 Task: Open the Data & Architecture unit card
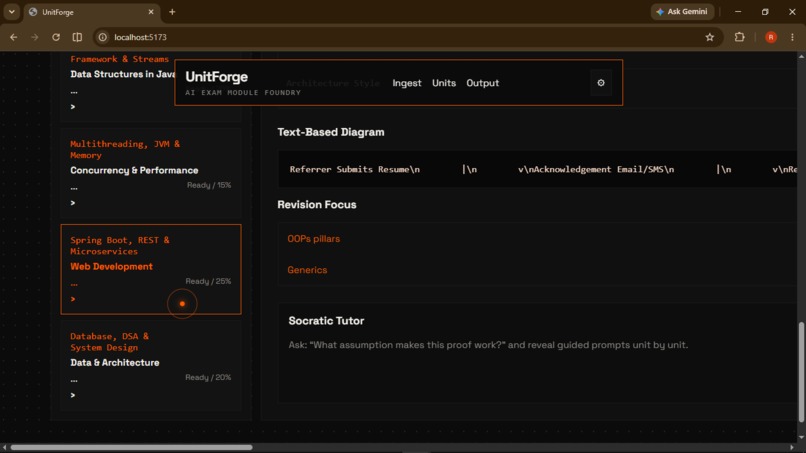pyautogui.click(x=151, y=366)
